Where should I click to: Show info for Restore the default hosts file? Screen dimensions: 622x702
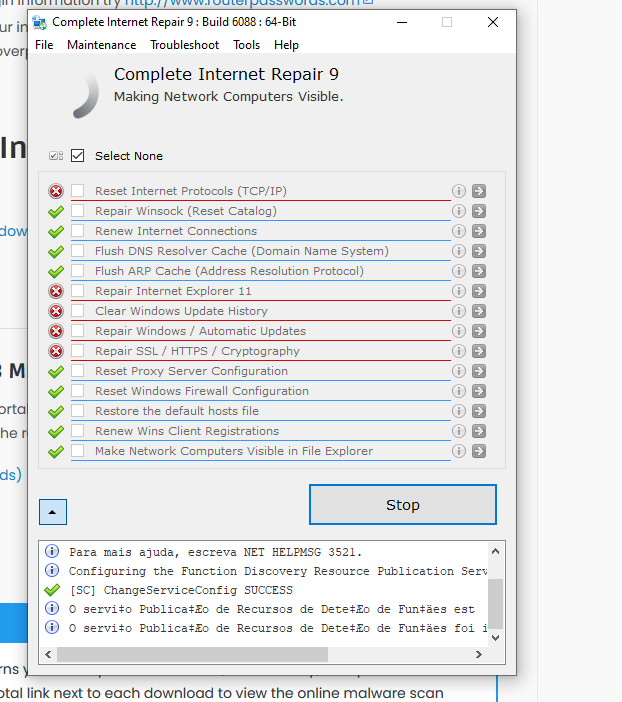(459, 411)
